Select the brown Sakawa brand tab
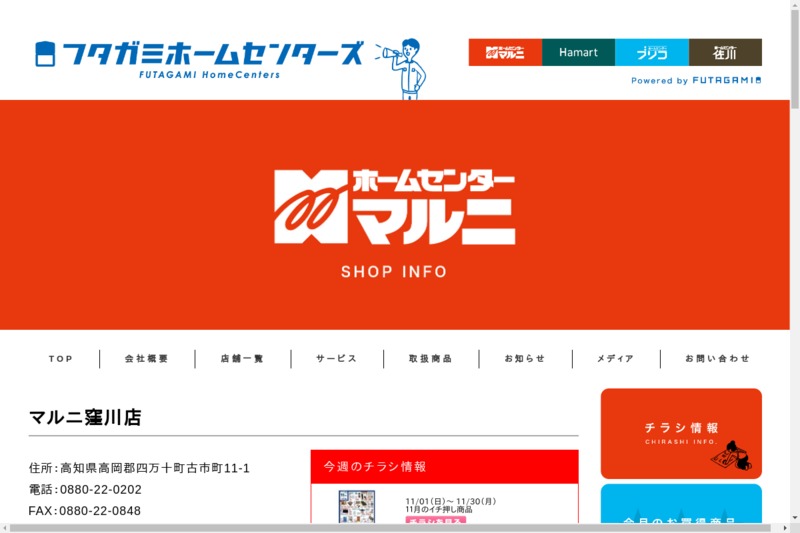800x533 pixels. (725, 52)
